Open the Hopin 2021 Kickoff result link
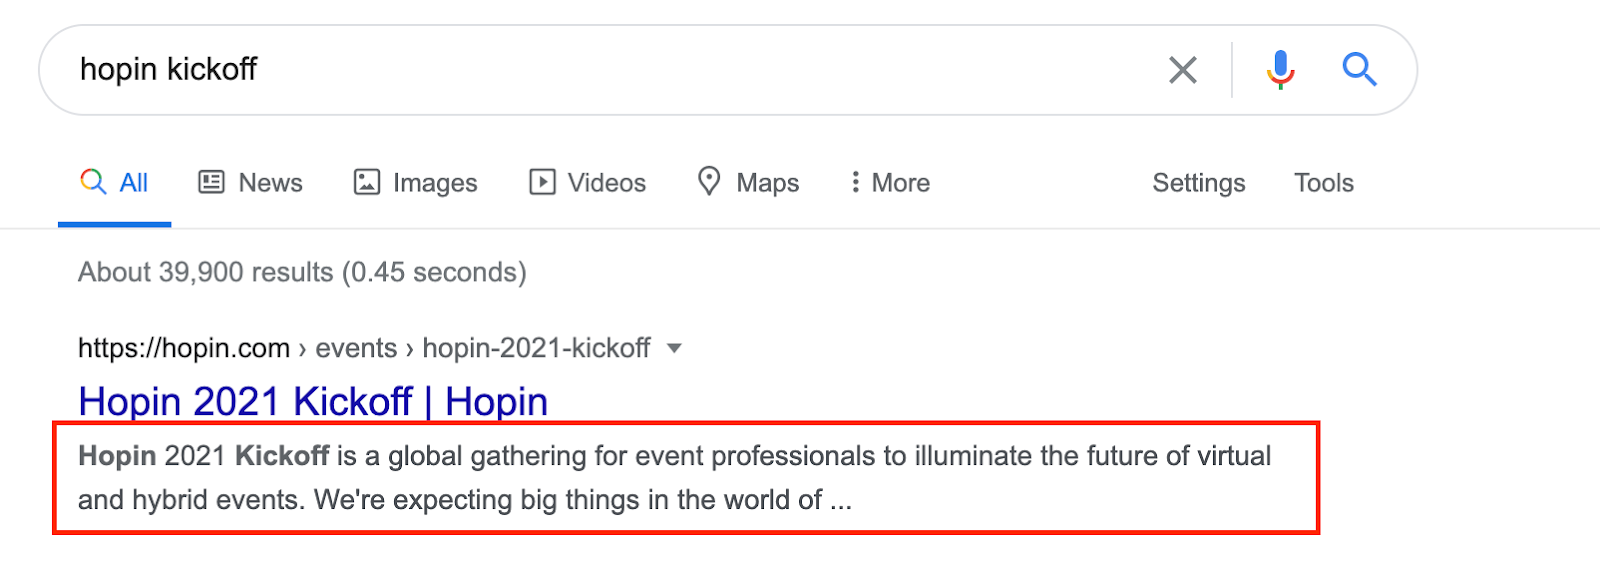The image size is (1600, 579). click(x=312, y=401)
